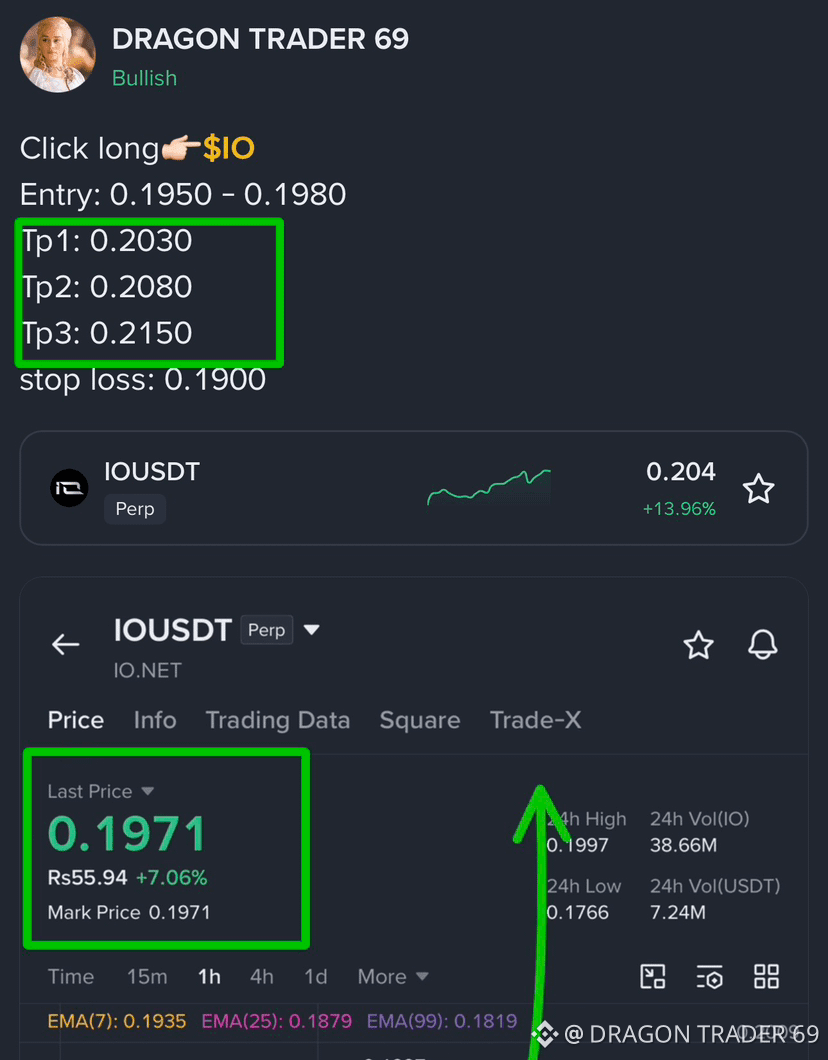Expand the More intervals dropdown

tap(393, 976)
